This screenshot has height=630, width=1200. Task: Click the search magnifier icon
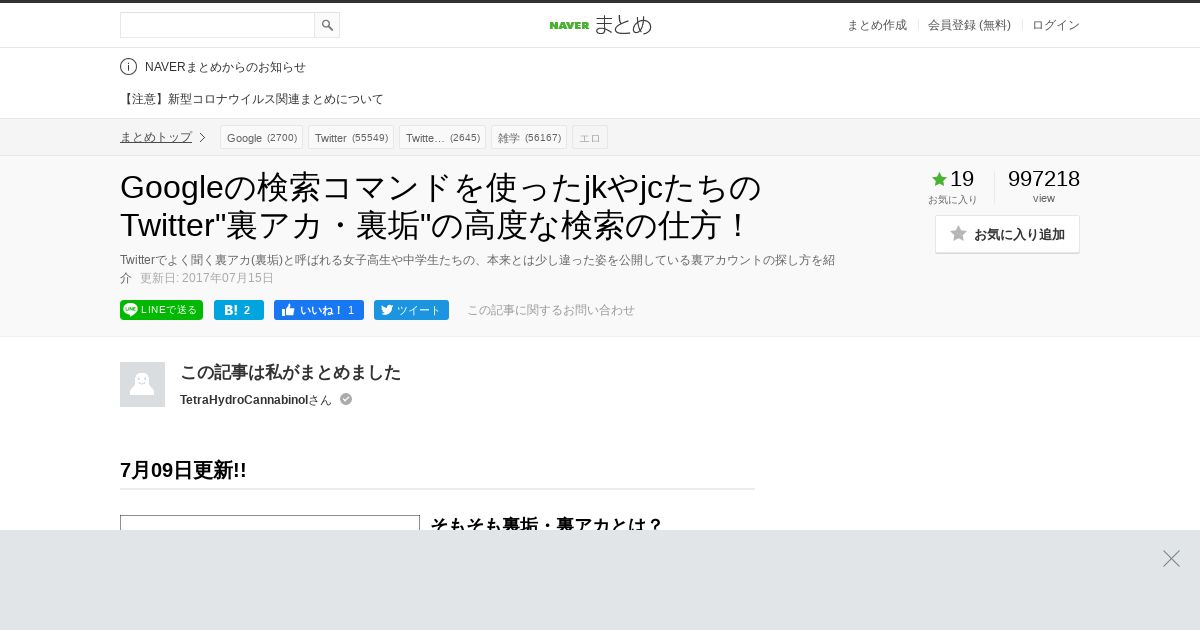coord(327,25)
